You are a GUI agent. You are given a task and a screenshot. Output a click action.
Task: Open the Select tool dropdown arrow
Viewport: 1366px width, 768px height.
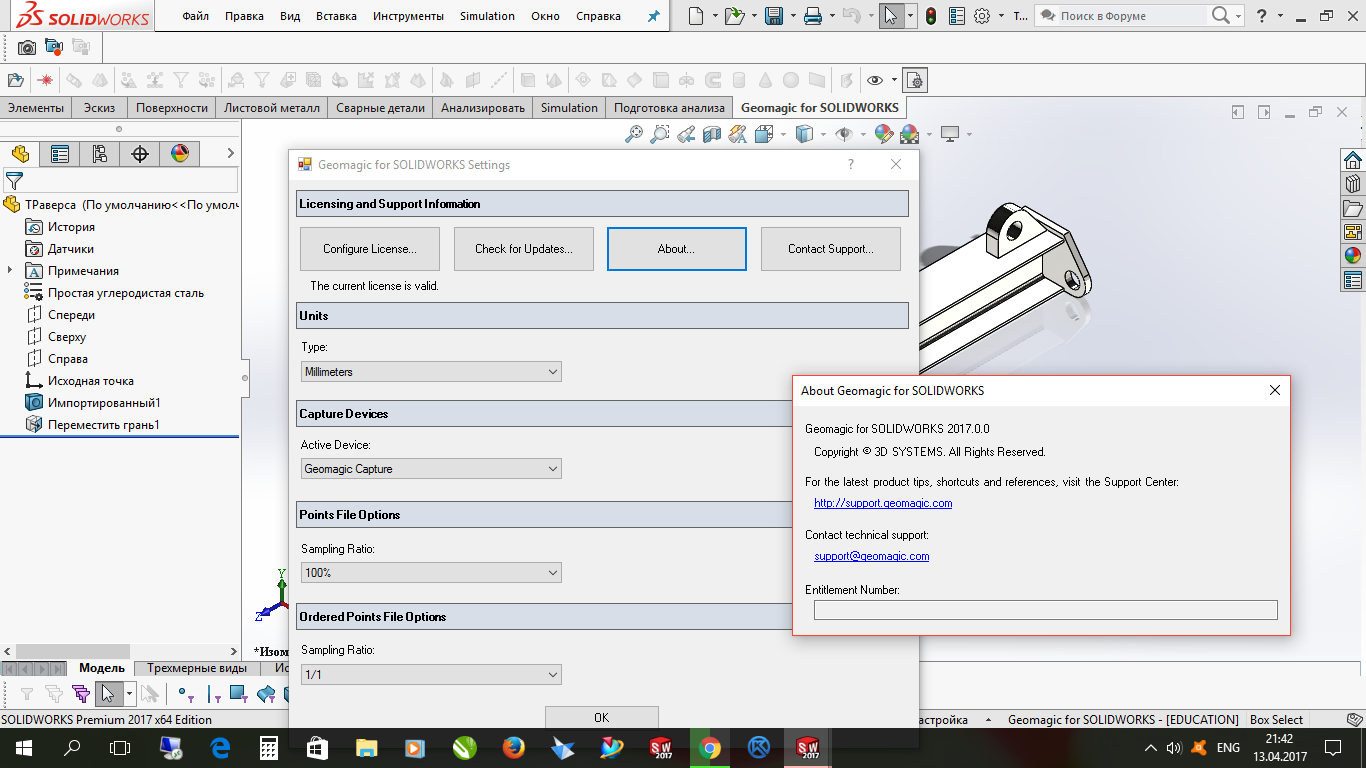910,16
